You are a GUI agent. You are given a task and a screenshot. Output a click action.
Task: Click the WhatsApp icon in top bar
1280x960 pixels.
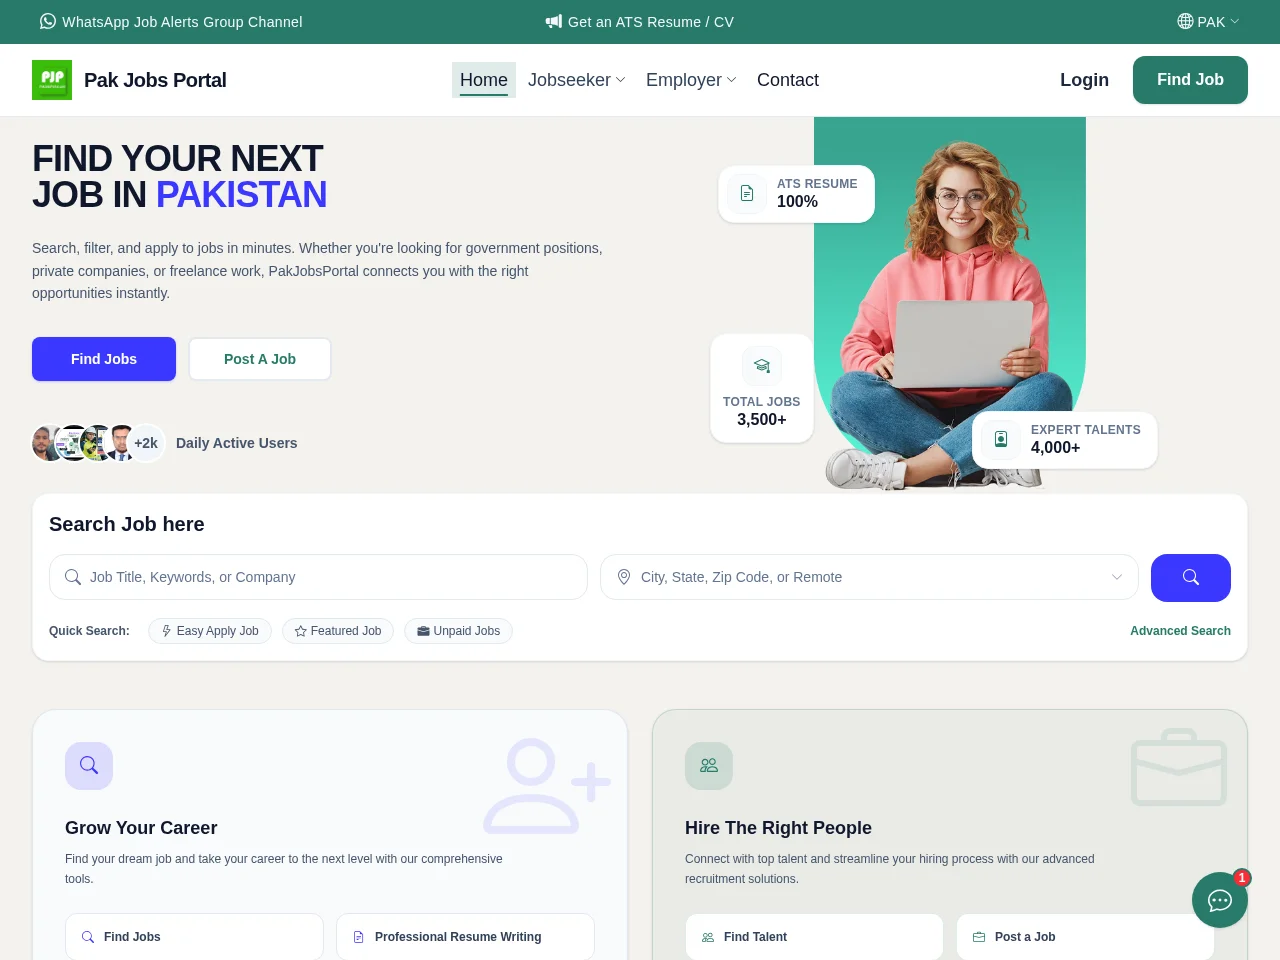tap(48, 21)
